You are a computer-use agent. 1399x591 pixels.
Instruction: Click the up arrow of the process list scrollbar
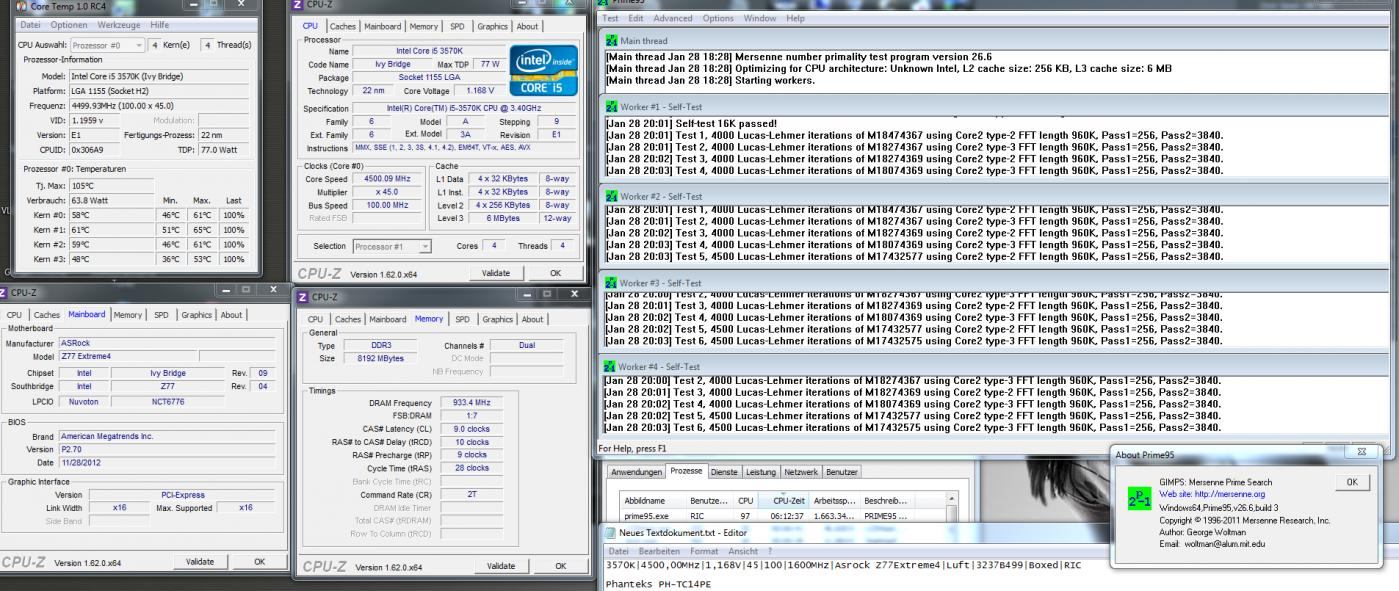pos(951,499)
